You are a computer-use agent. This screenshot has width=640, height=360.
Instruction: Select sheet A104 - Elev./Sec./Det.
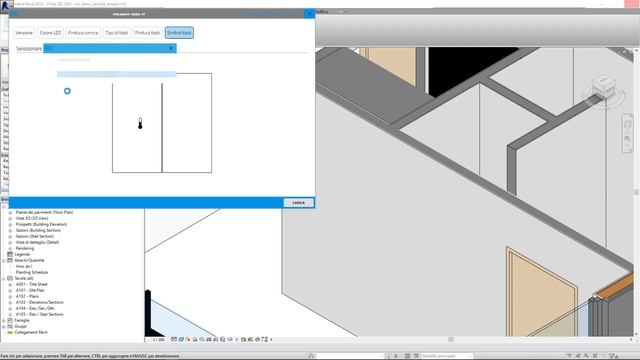click(x=35, y=308)
